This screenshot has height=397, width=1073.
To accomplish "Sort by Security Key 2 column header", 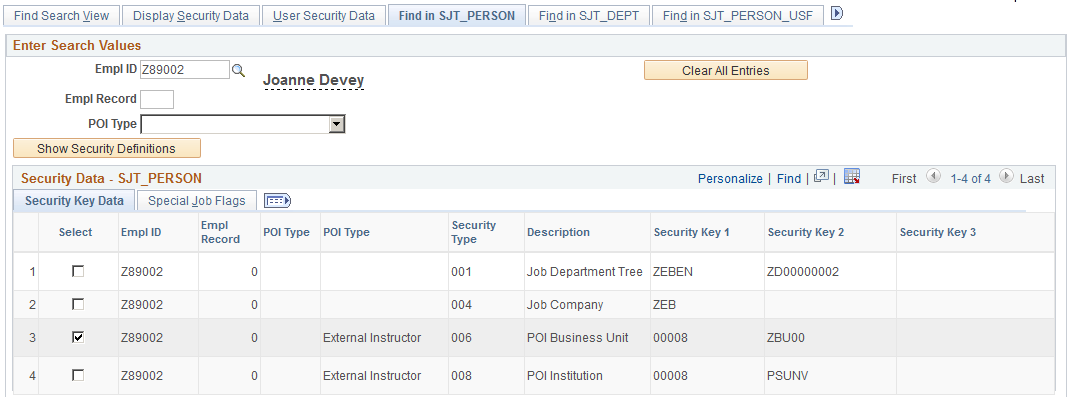I will (x=805, y=232).
